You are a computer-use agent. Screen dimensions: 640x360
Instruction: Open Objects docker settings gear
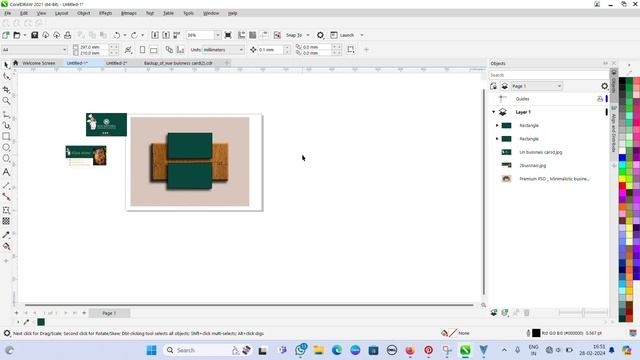[x=604, y=86]
